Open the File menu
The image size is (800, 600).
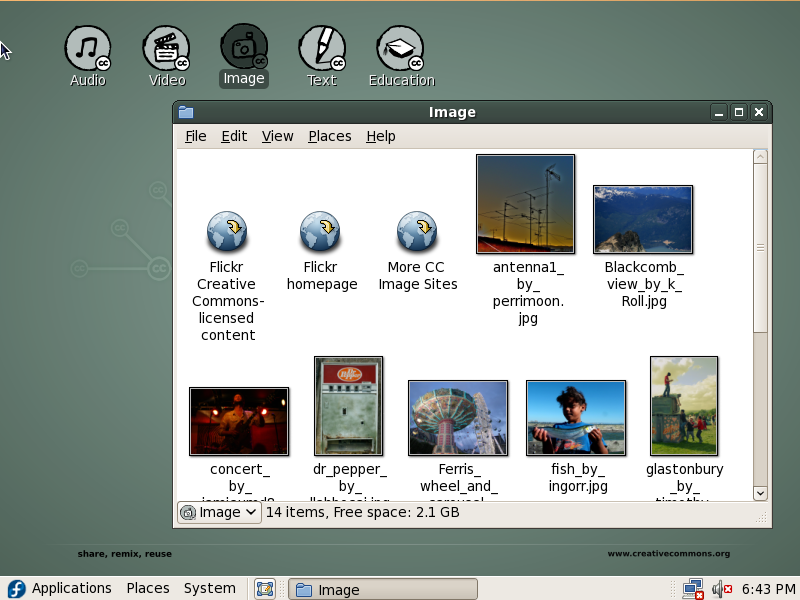(x=195, y=136)
